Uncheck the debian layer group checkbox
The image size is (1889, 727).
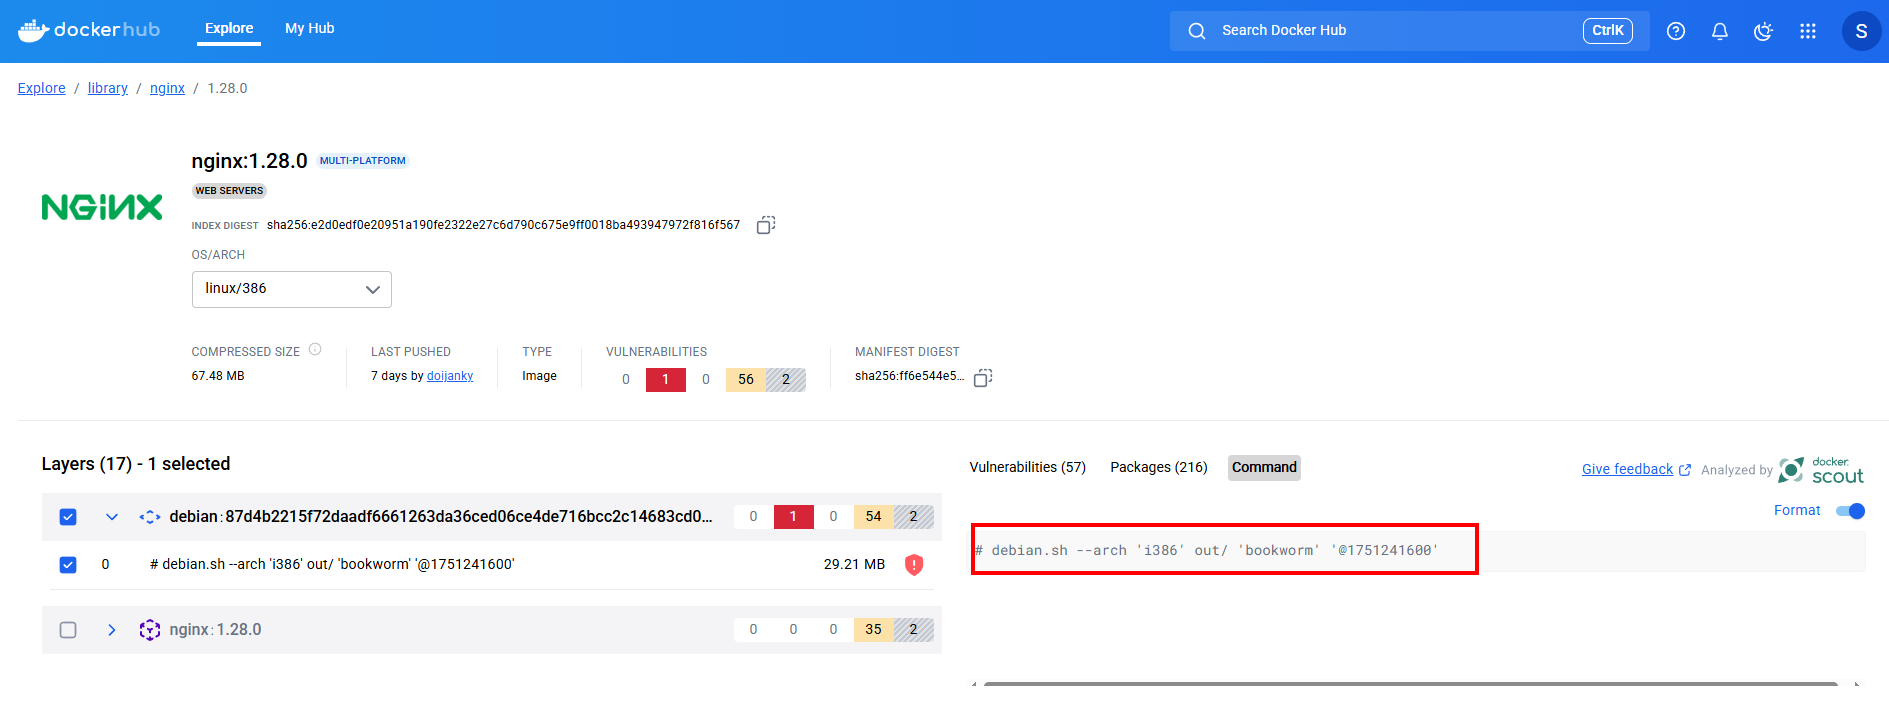coord(68,517)
